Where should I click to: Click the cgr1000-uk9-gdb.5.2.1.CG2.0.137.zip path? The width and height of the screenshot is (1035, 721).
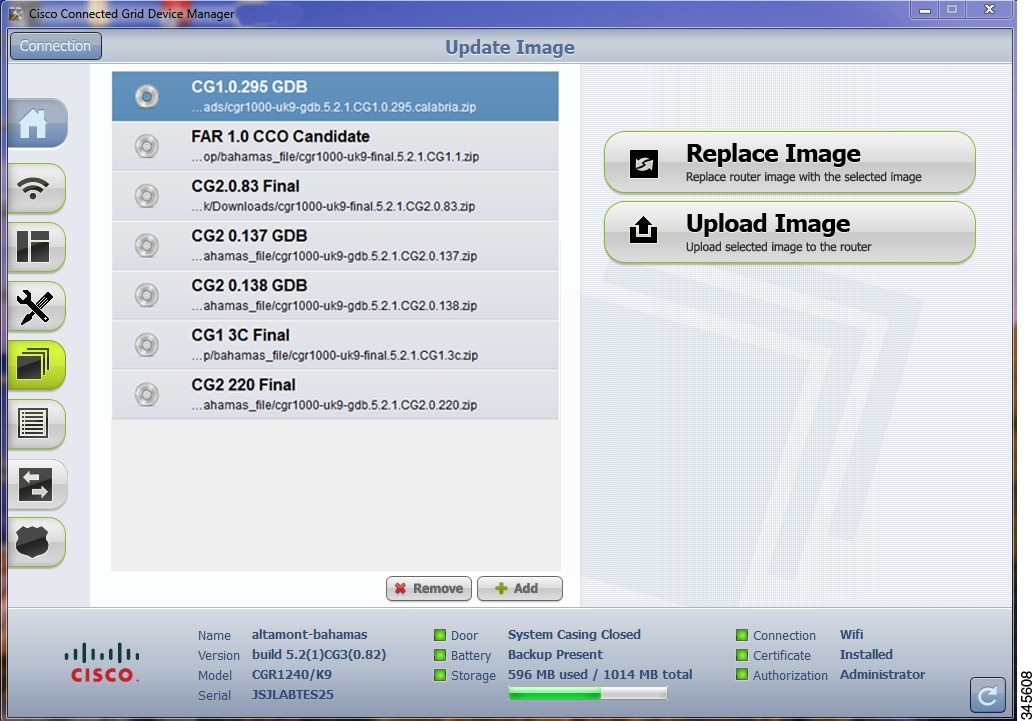(x=335, y=256)
